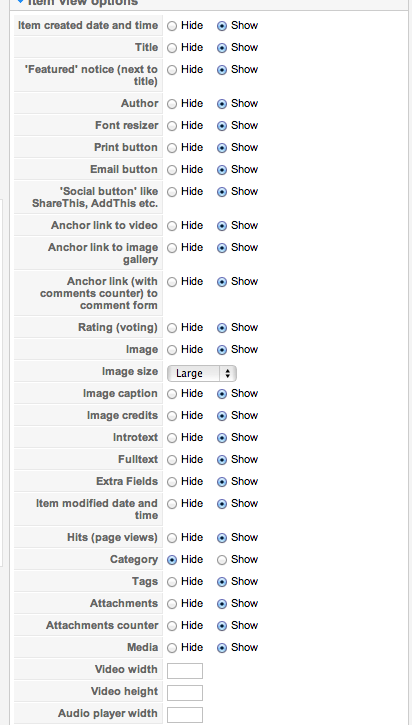Set Email button to Hide
This screenshot has width=412, height=725.
[x=172, y=170]
